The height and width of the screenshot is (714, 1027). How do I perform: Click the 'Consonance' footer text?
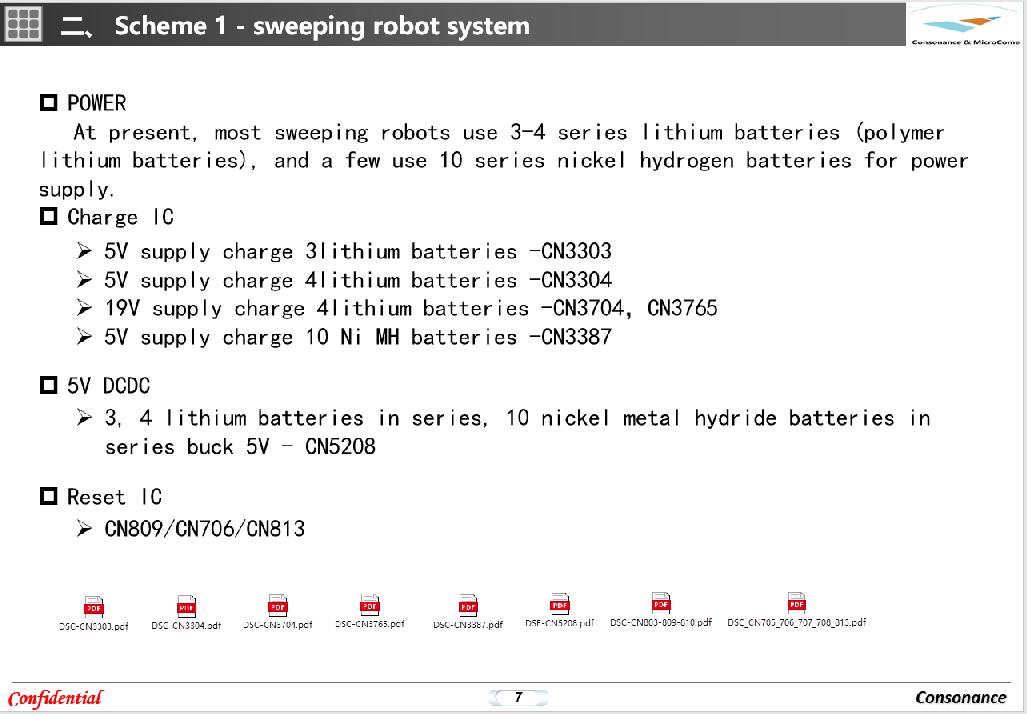[960, 698]
